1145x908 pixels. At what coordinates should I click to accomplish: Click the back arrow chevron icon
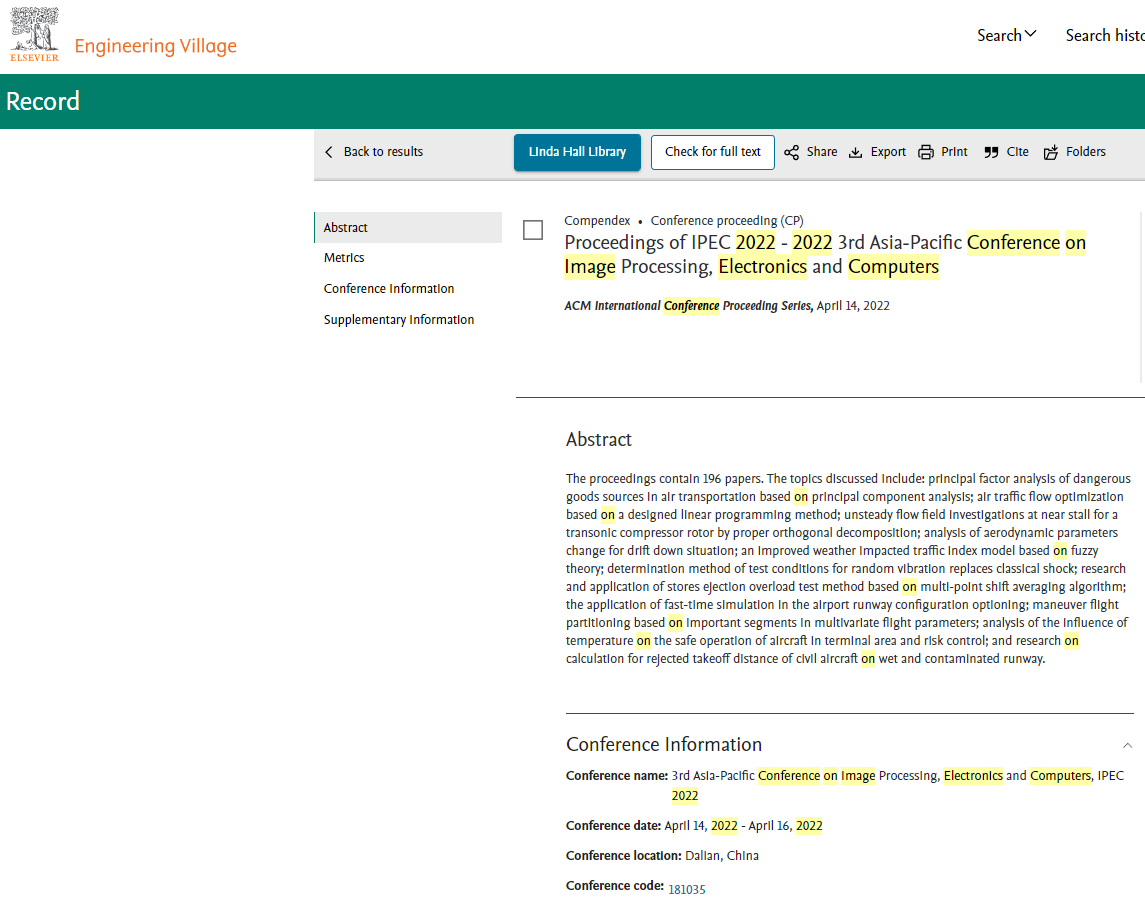(x=329, y=152)
